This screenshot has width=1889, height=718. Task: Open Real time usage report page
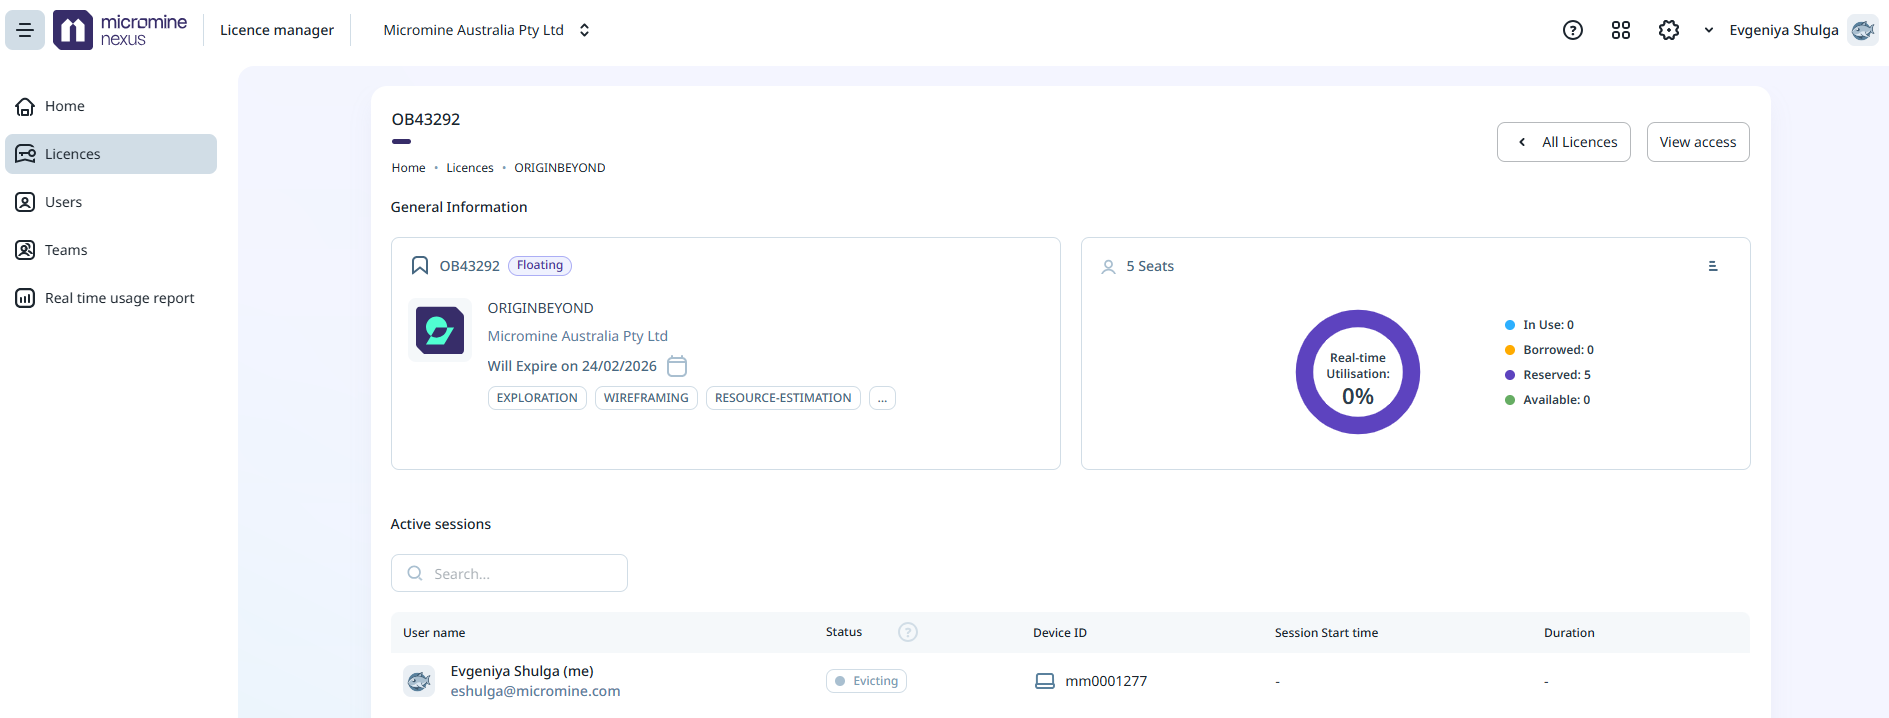point(119,298)
